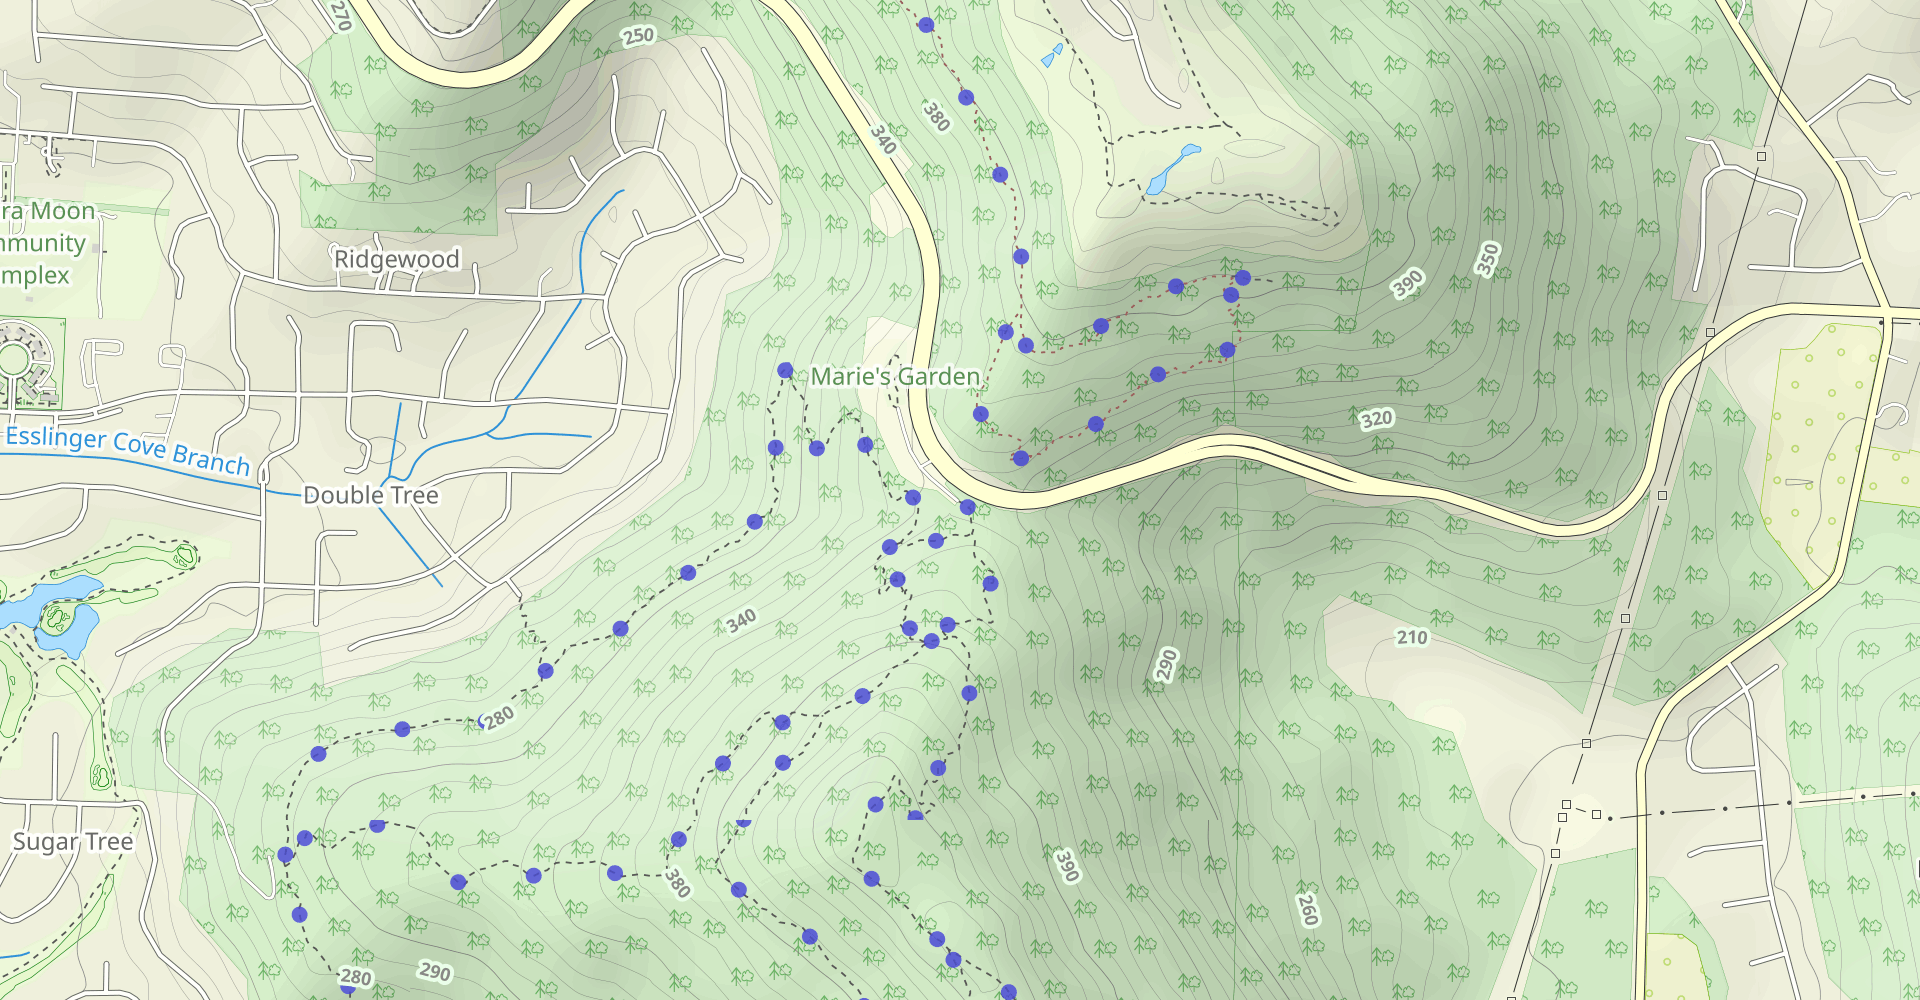Select the 260 contour elevation label

coord(1307,909)
